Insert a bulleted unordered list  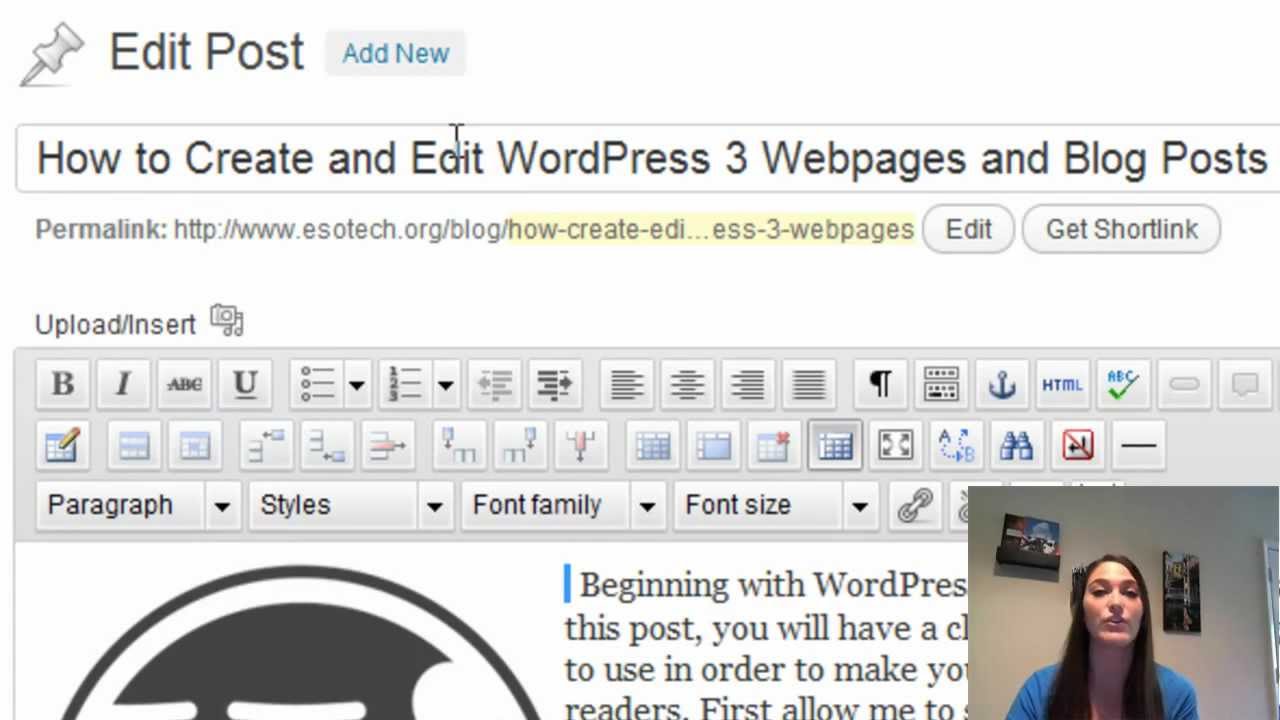pyautogui.click(x=317, y=385)
